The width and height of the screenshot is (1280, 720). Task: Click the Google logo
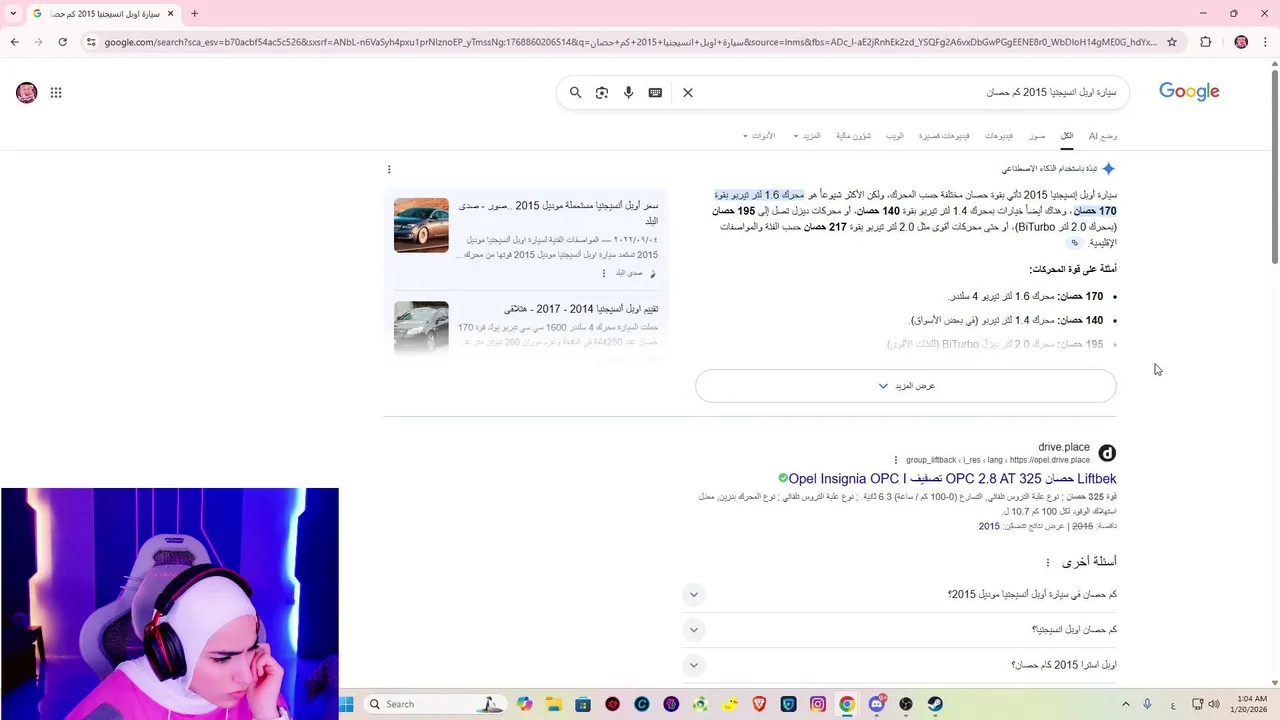pos(1189,92)
